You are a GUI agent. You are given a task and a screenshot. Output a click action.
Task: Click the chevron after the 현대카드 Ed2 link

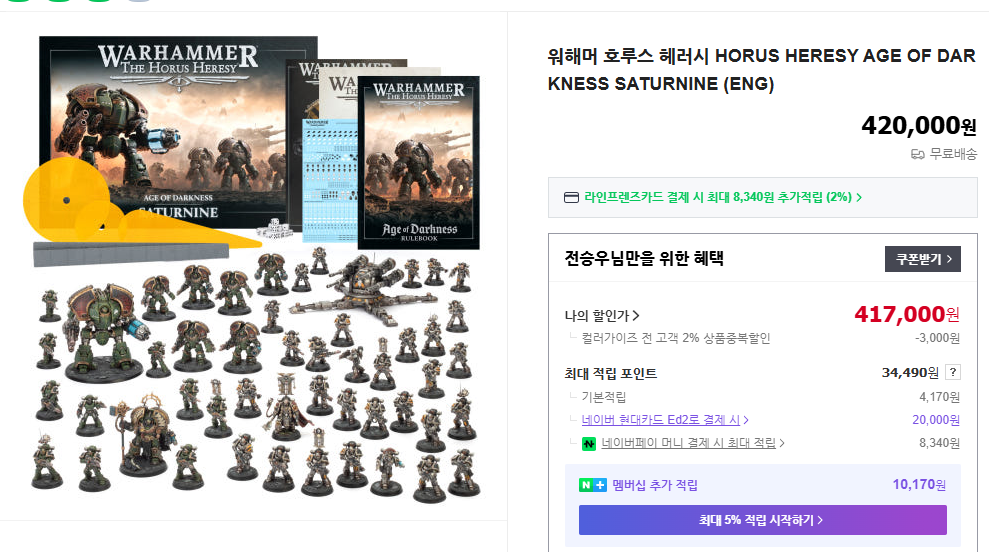click(746, 420)
